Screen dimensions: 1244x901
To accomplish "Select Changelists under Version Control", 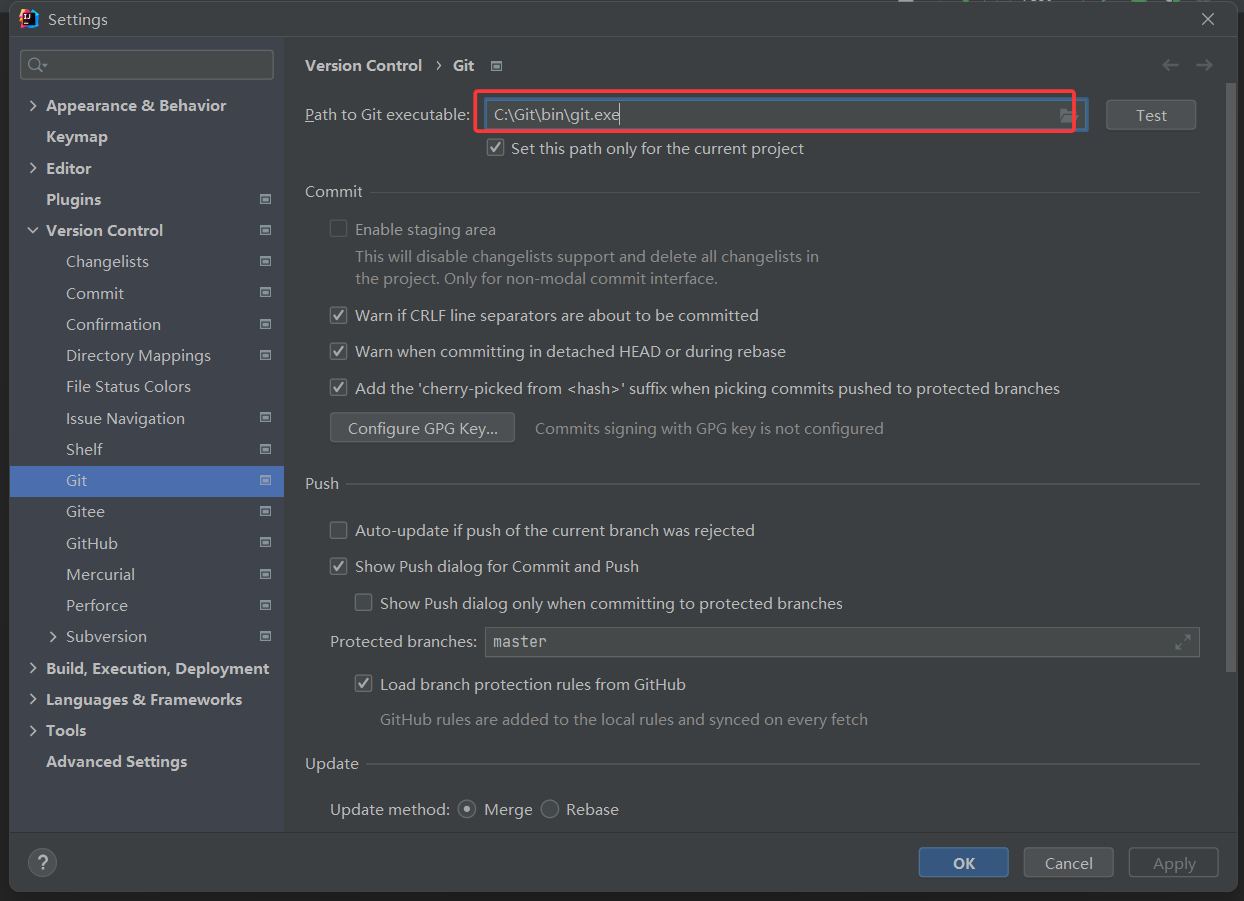I will [x=107, y=261].
